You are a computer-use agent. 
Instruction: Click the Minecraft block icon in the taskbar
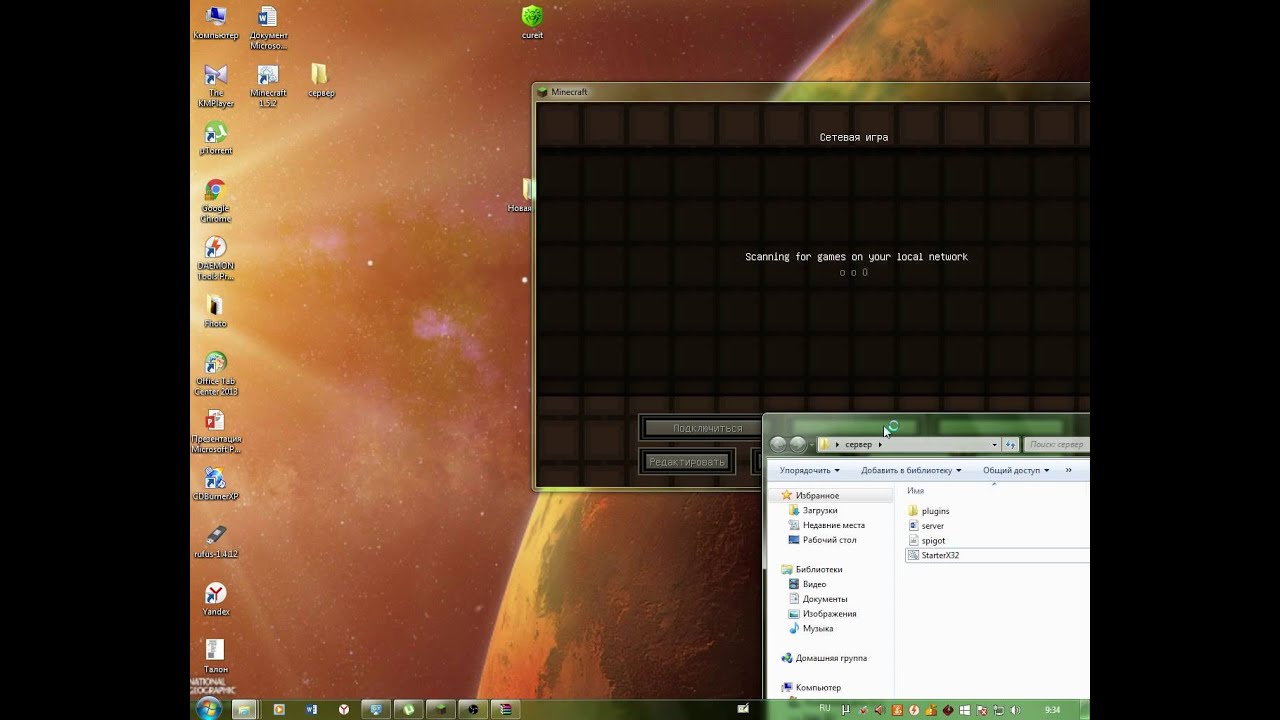click(x=441, y=709)
